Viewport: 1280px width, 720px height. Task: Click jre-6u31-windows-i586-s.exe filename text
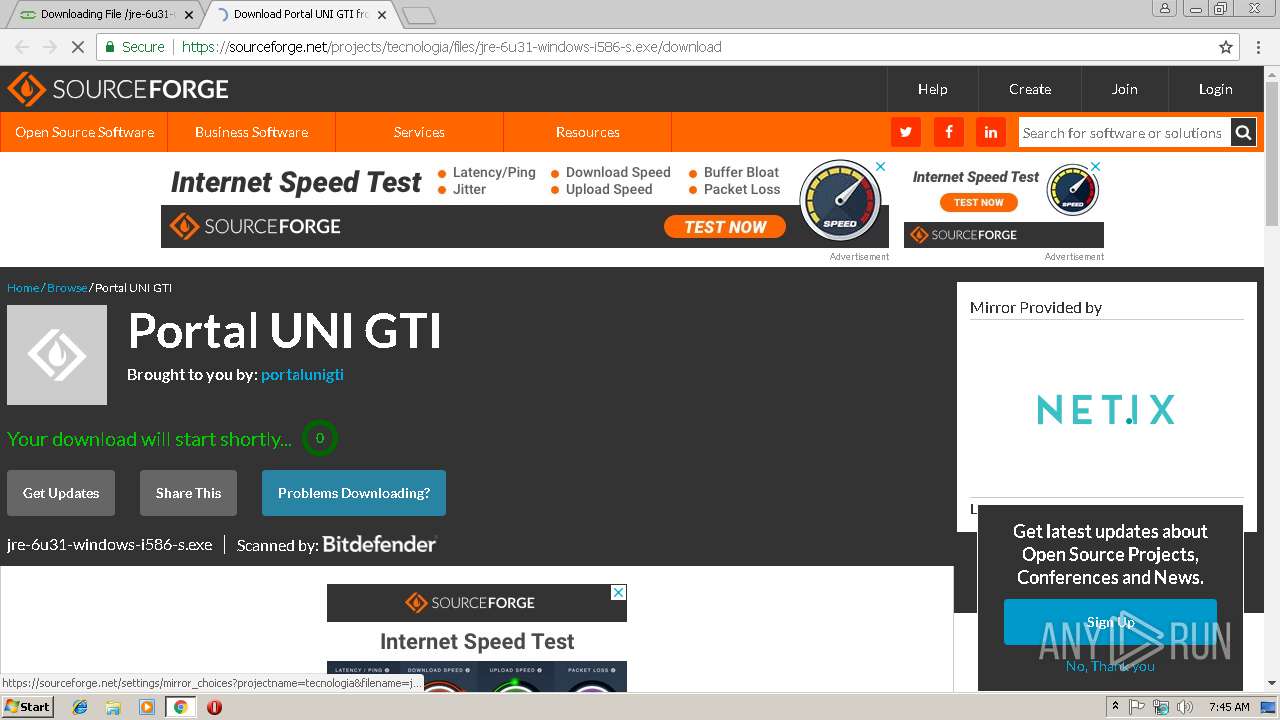point(110,545)
